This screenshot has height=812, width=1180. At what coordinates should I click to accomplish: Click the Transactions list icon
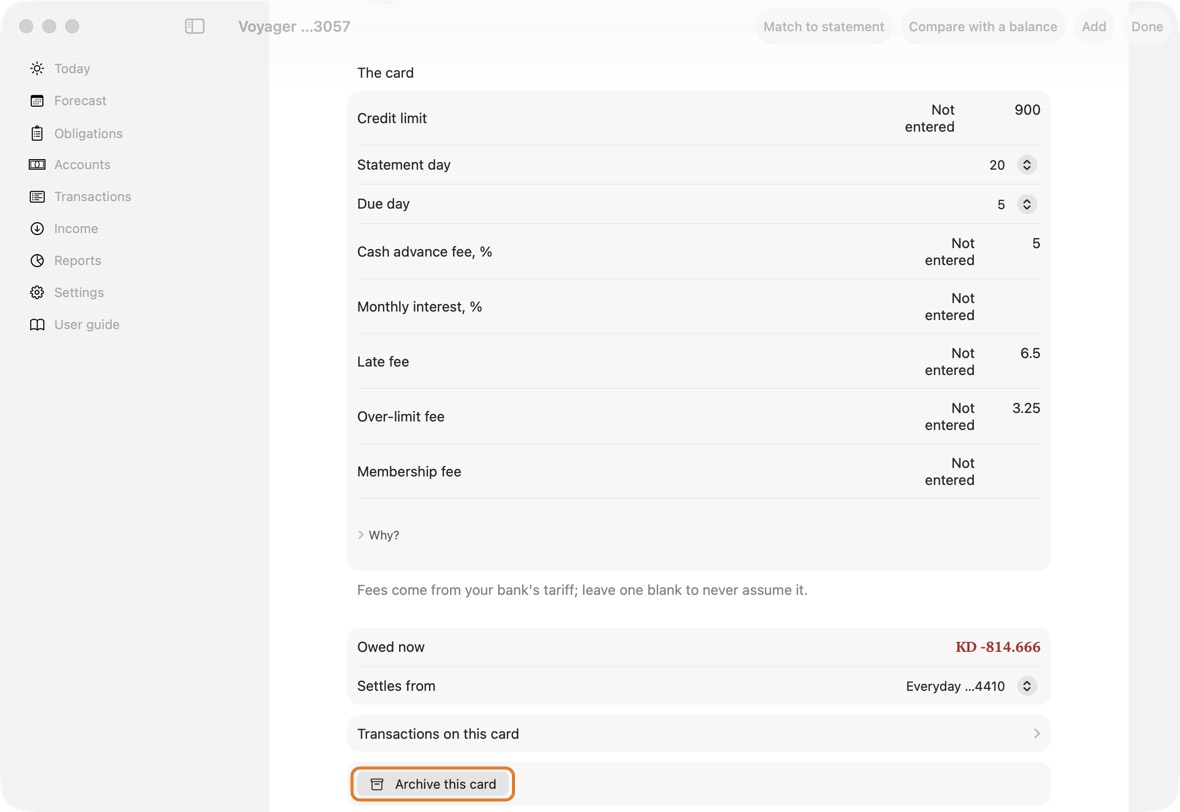point(37,196)
